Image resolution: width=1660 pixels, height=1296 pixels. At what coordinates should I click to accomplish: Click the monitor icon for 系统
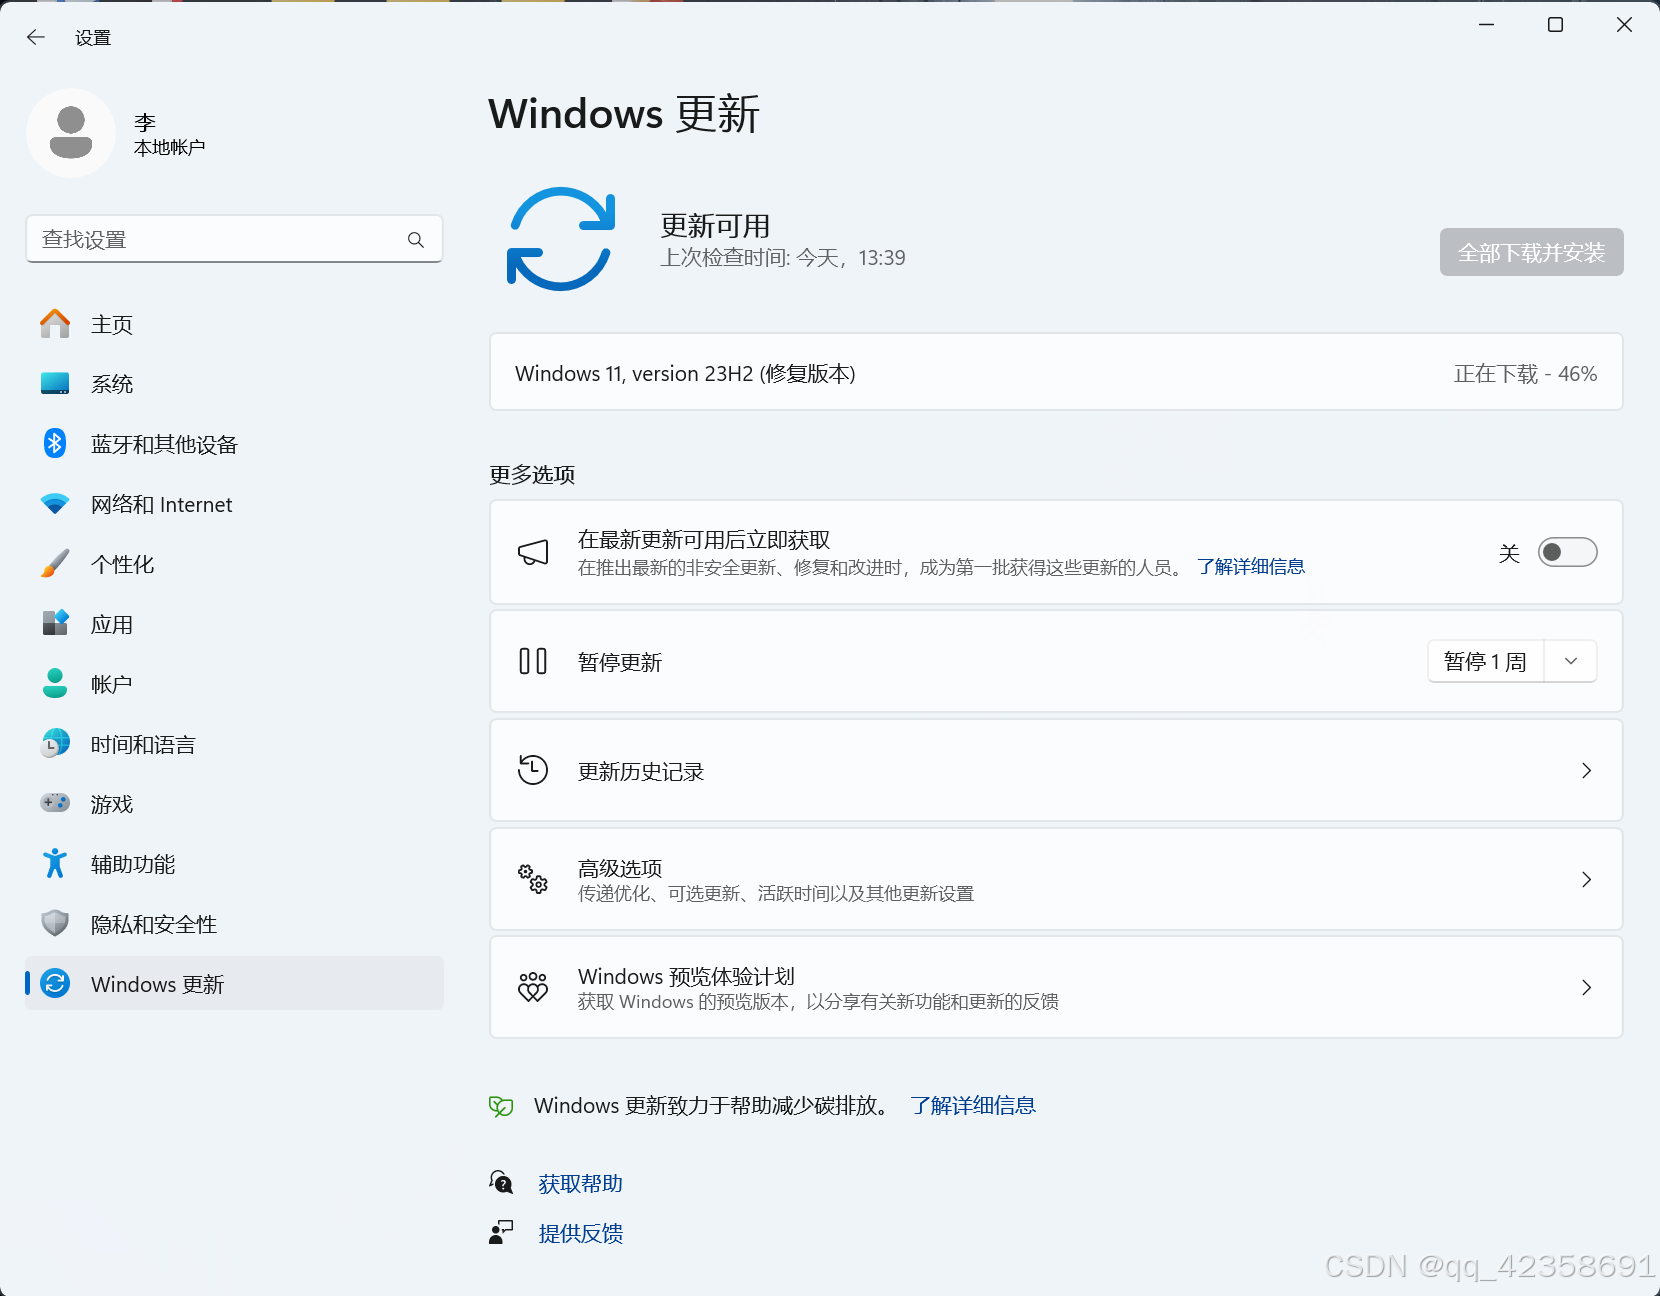pos(55,384)
